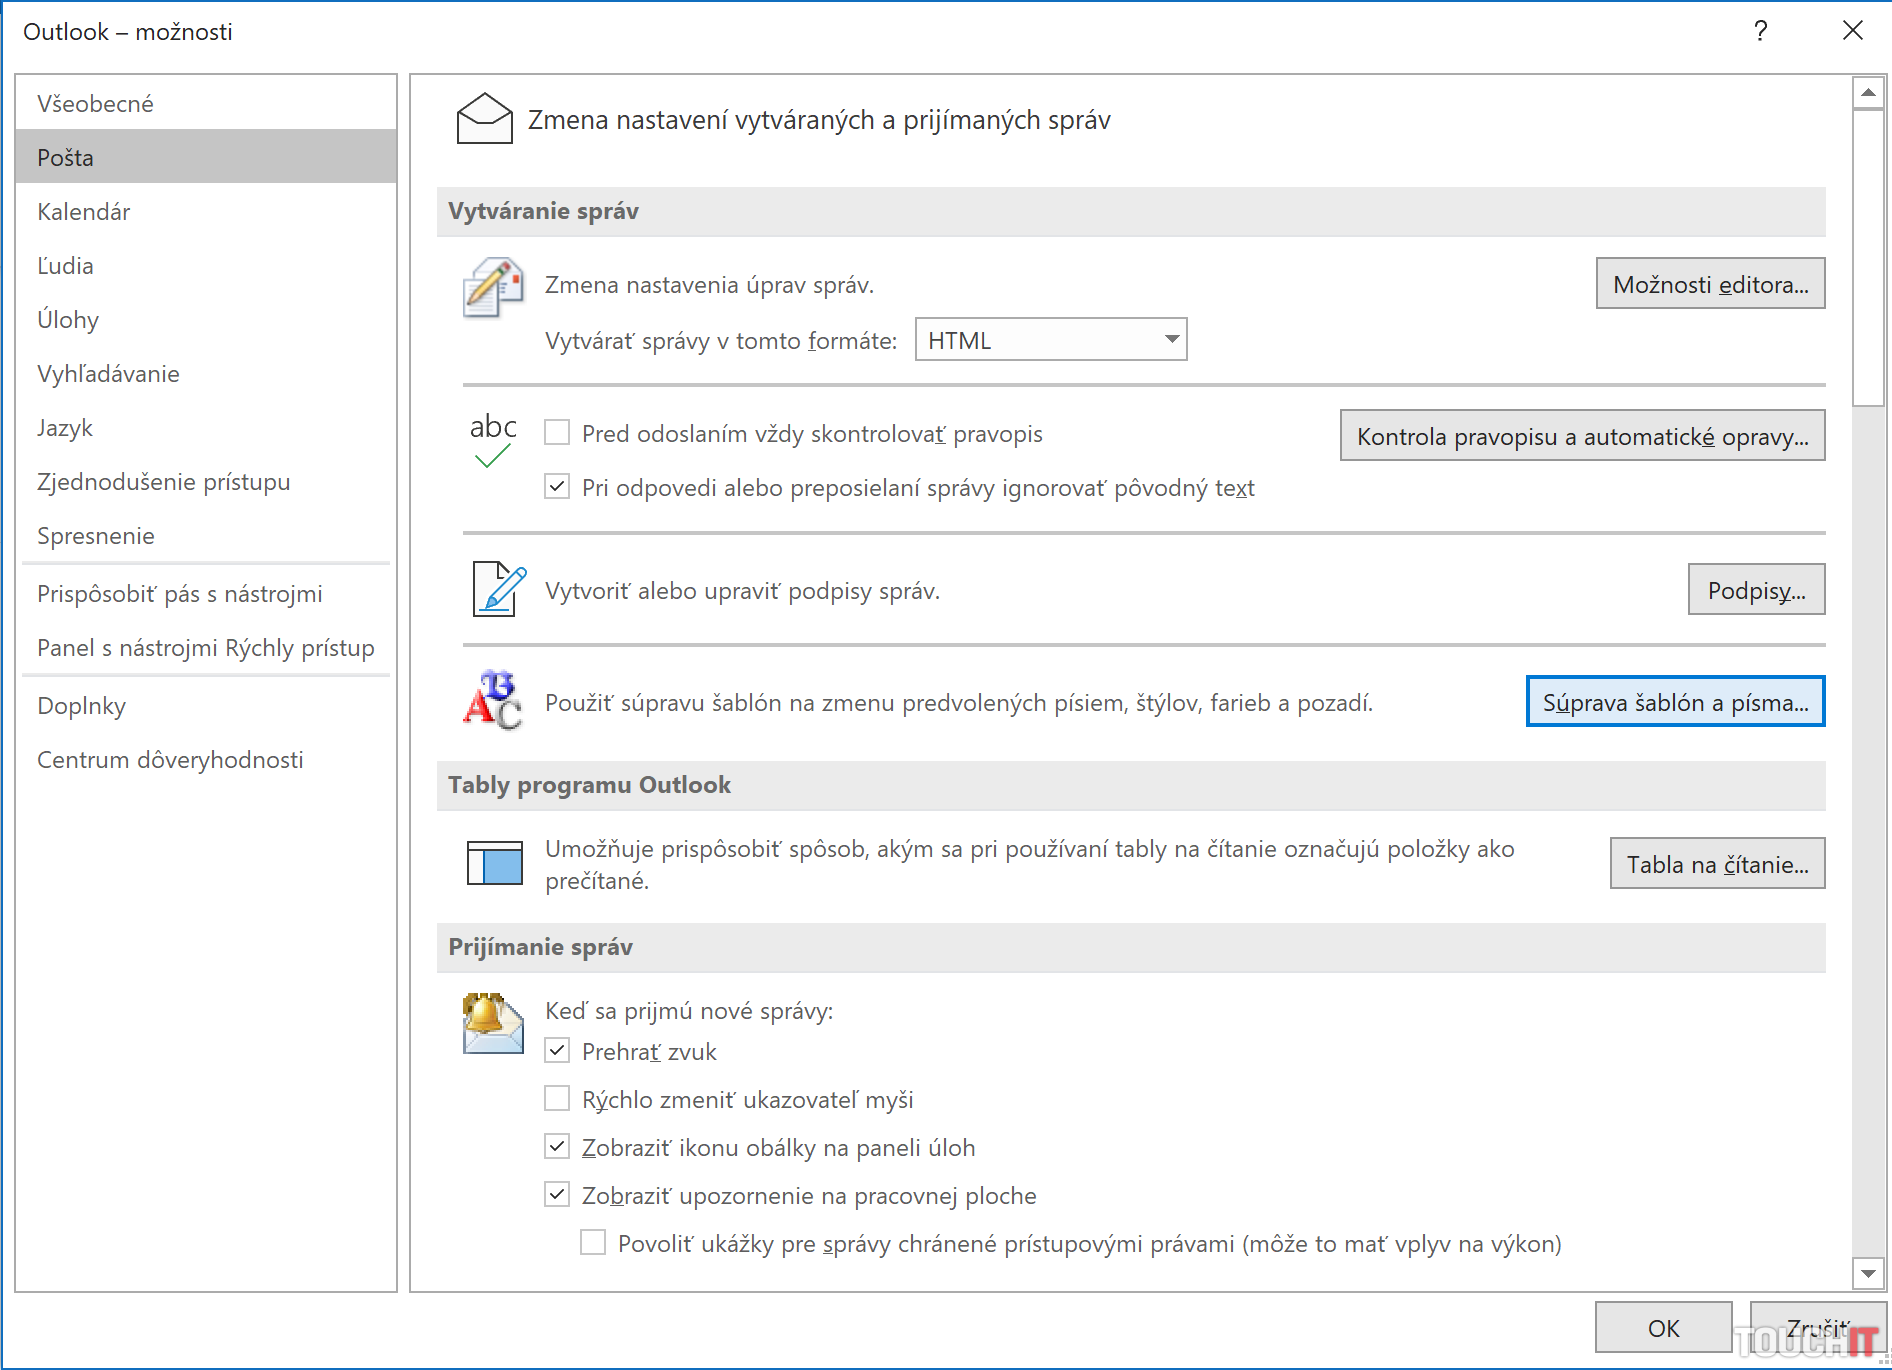
Task: Open the Podpisy signatures button
Action: click(x=1755, y=590)
